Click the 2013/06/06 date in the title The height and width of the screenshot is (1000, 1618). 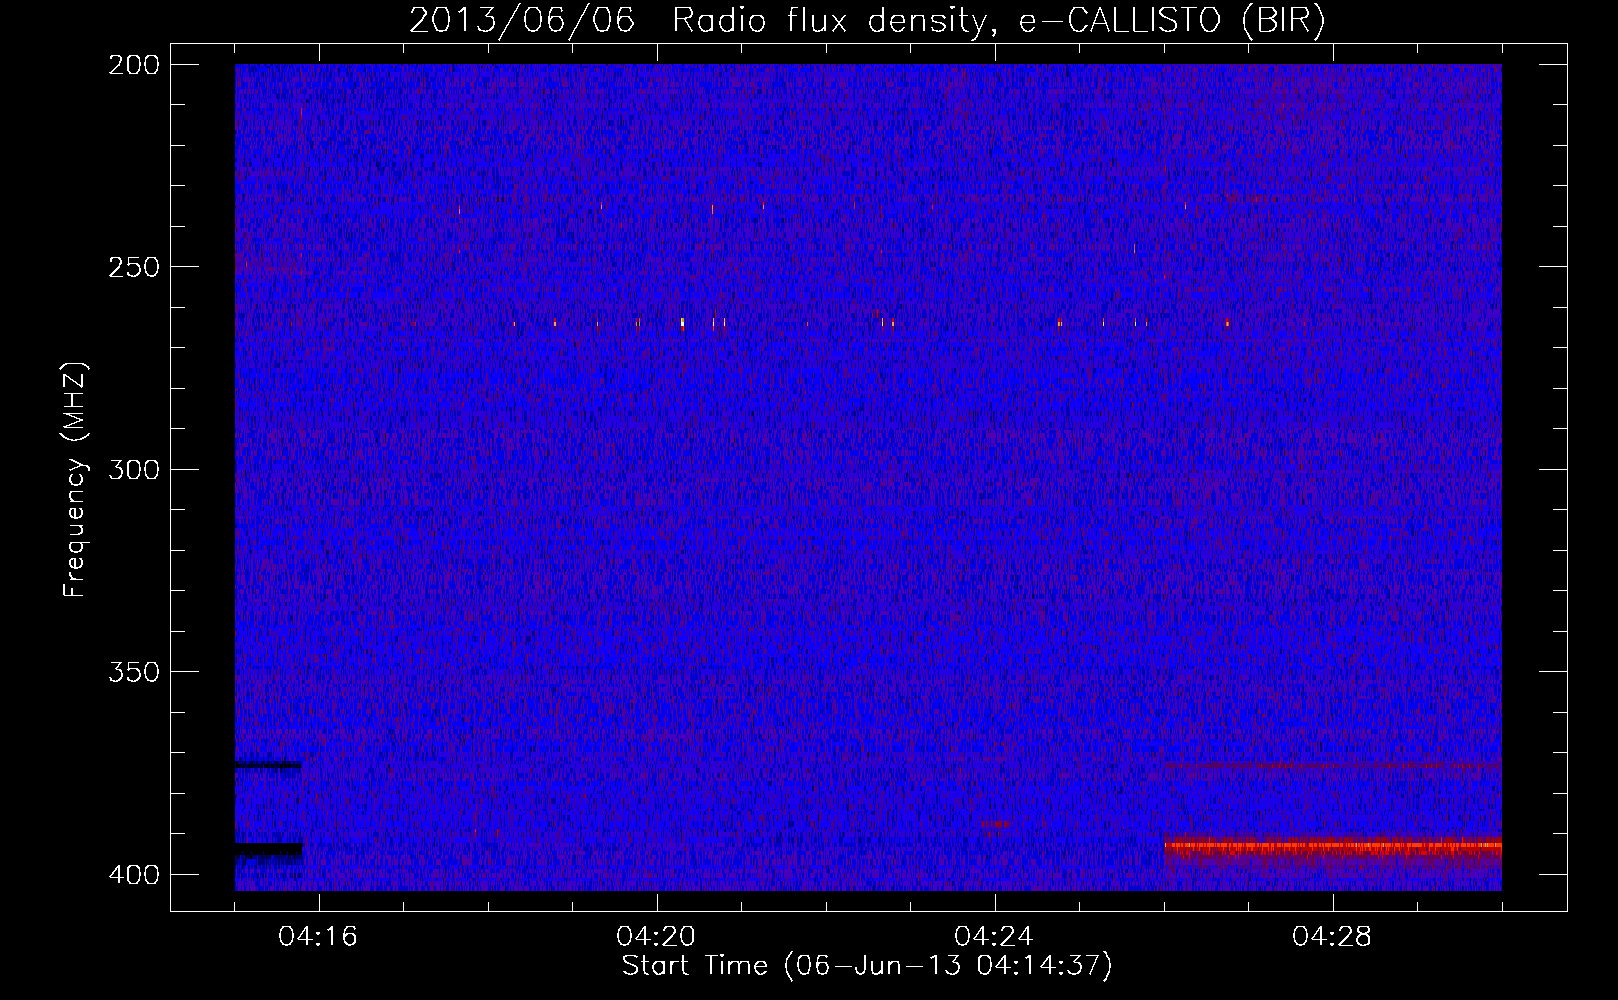pyautogui.click(x=522, y=20)
